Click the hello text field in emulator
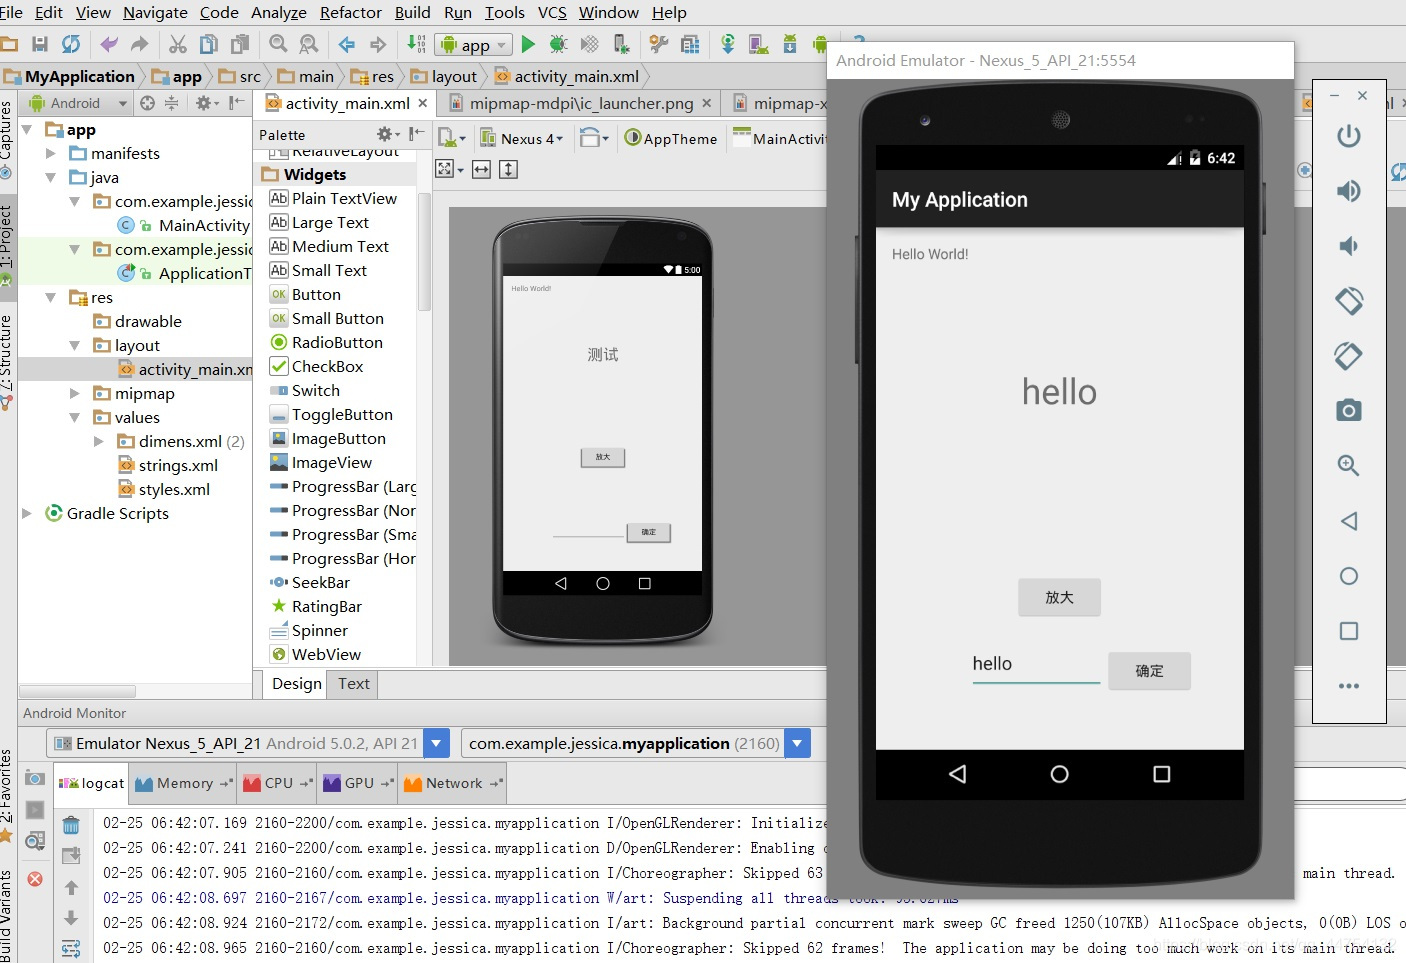Viewport: 1406px width, 963px height. (x=1036, y=665)
